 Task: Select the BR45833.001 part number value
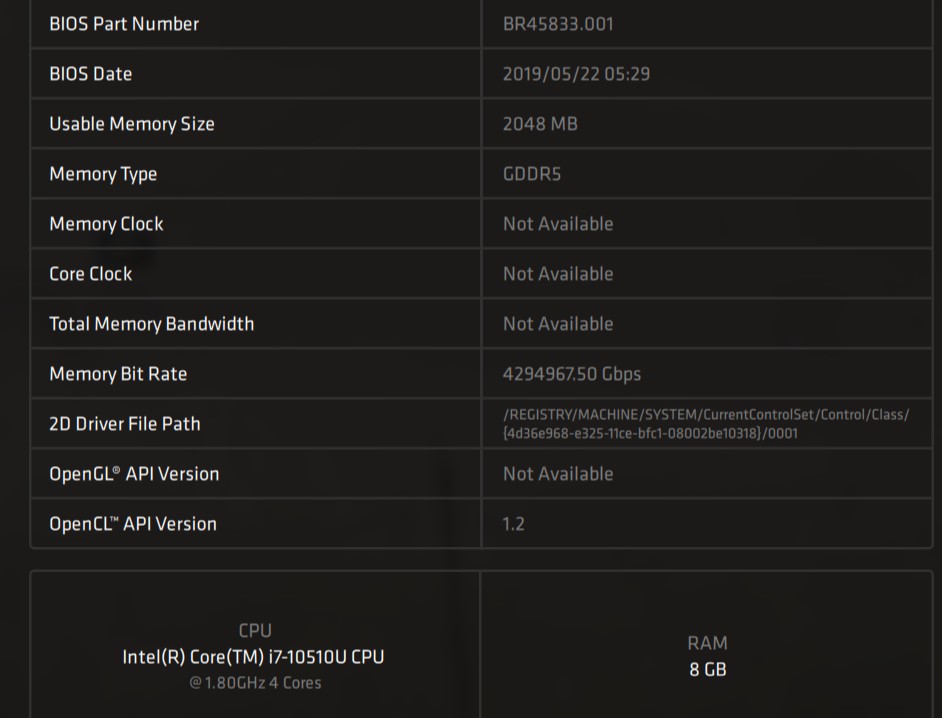[558, 24]
